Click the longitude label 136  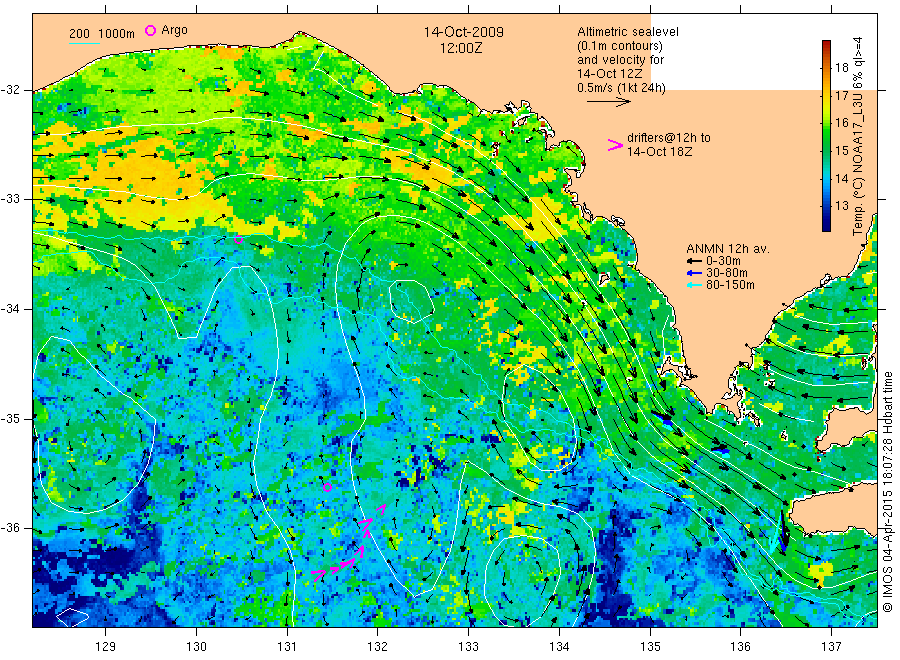(740, 647)
